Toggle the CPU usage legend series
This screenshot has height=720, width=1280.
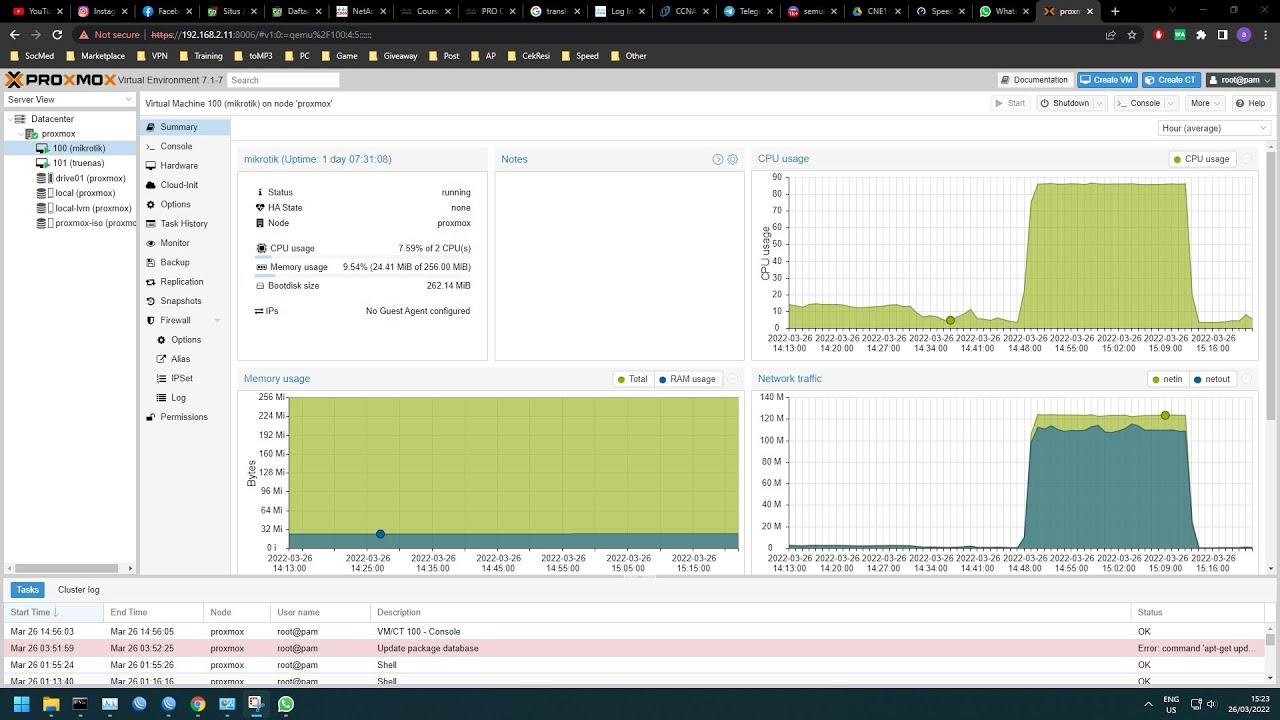coord(1202,159)
